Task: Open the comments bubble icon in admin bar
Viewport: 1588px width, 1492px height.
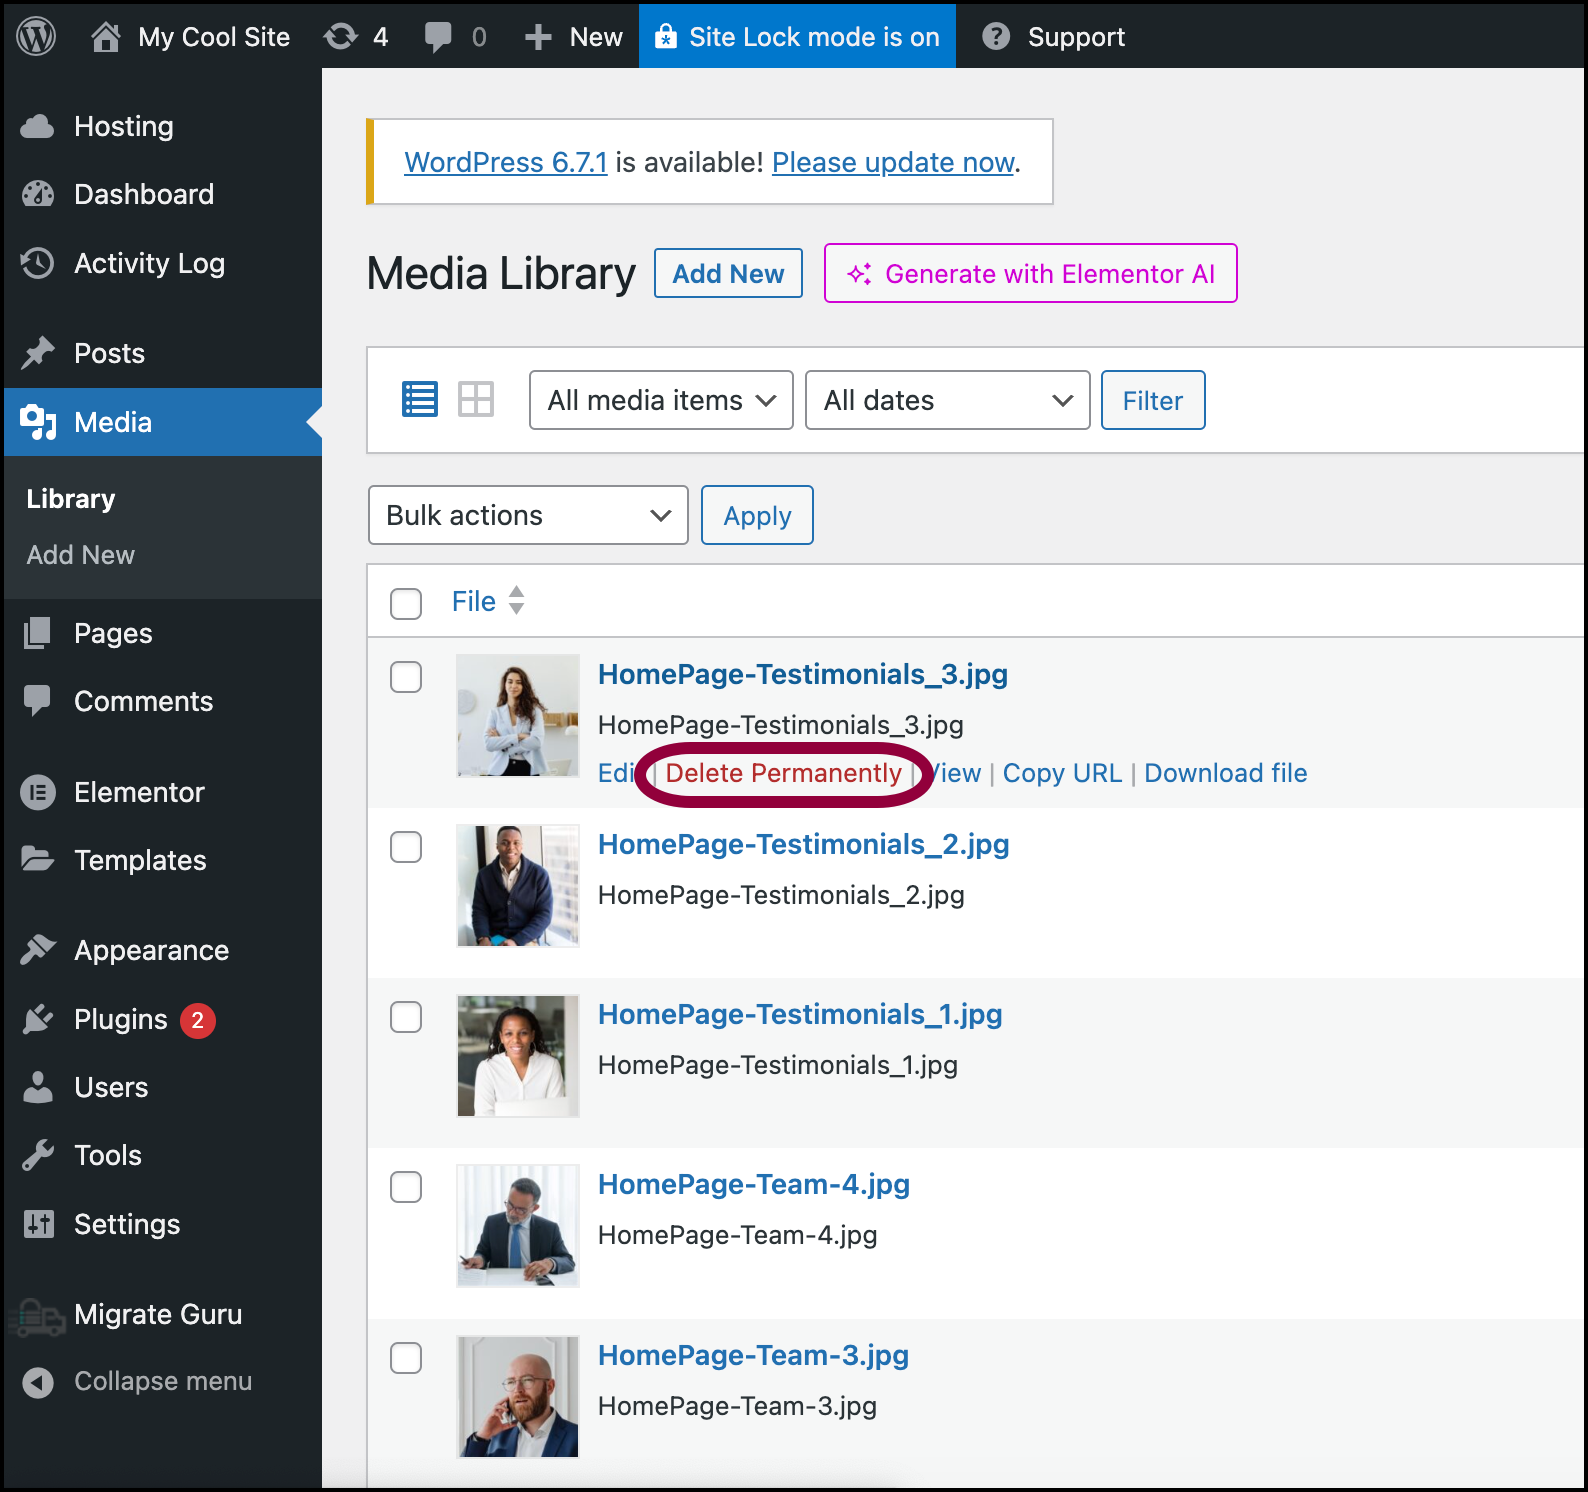Action: click(438, 37)
